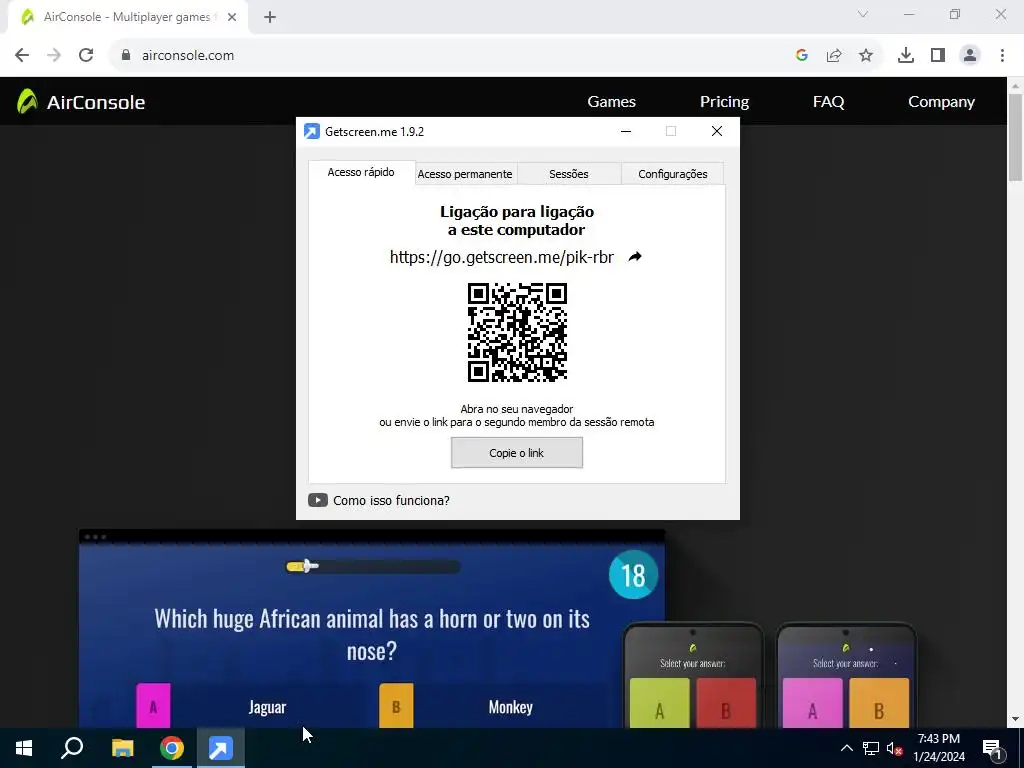The image size is (1024, 768).
Task: Open File Explorer from the taskbar
Action: [x=122, y=748]
